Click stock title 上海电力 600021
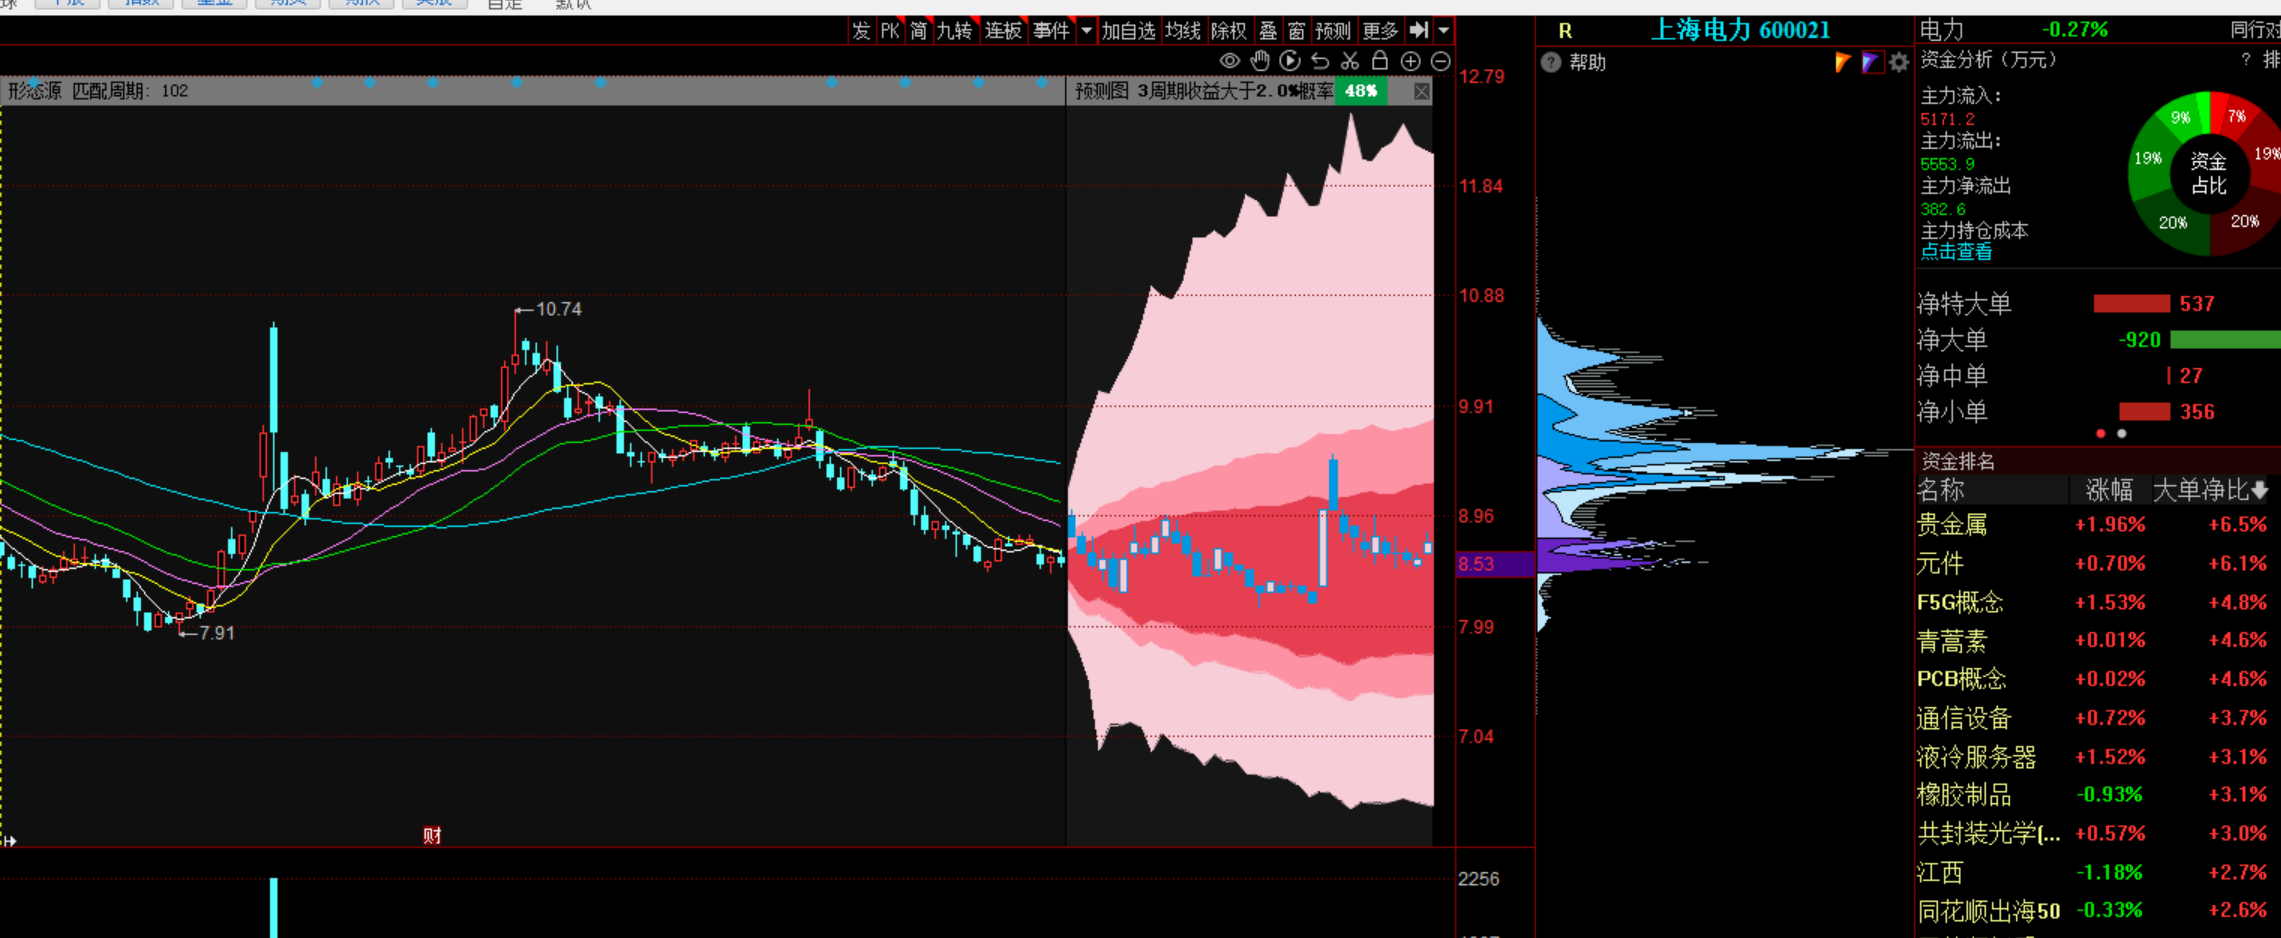 coord(1740,30)
